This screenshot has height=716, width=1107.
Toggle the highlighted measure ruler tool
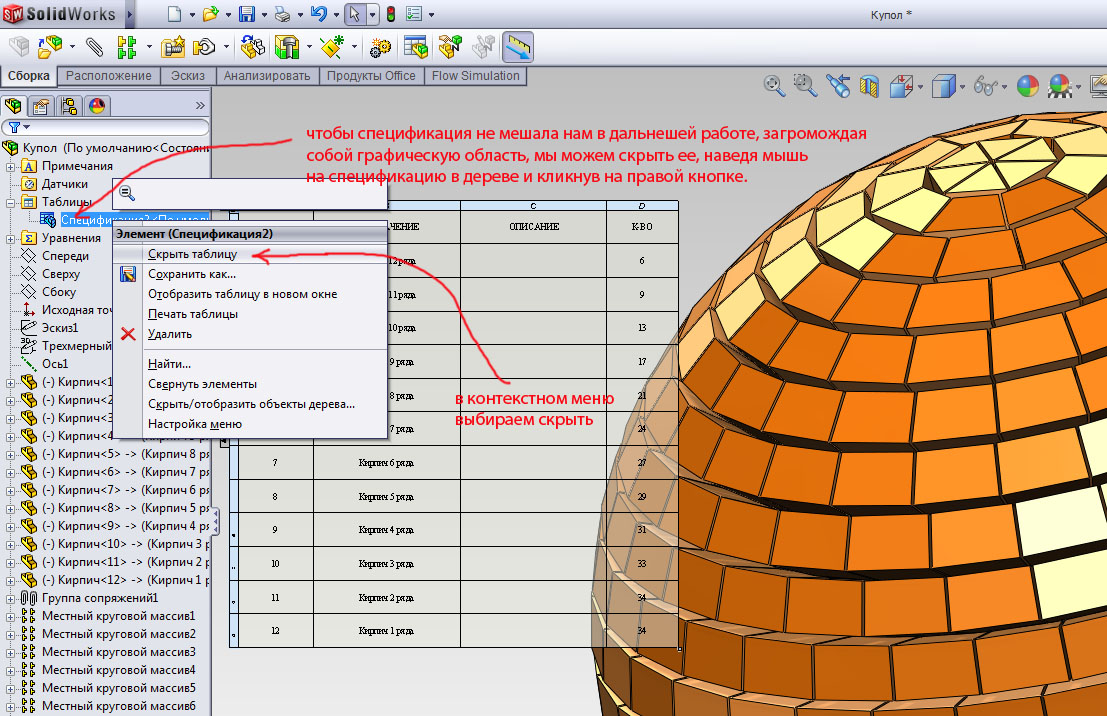(517, 47)
